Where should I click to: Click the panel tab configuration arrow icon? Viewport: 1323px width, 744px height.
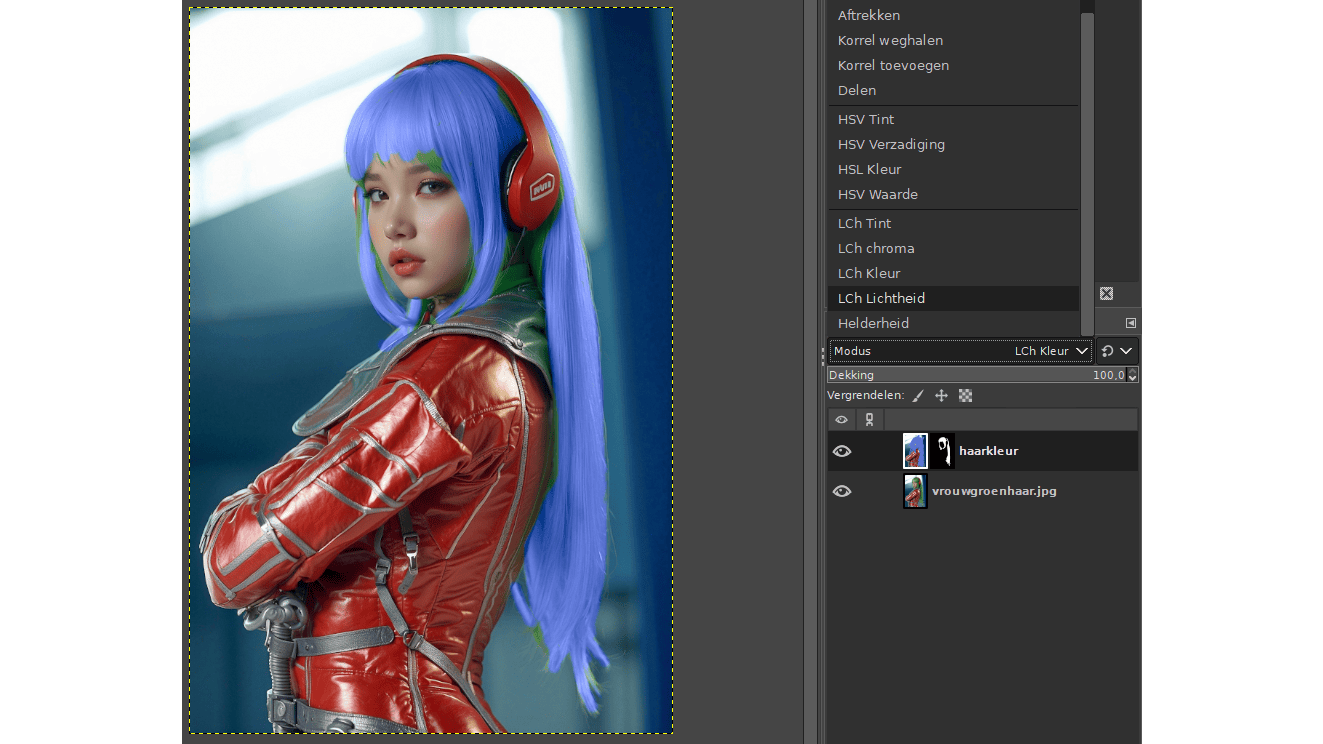point(1130,323)
